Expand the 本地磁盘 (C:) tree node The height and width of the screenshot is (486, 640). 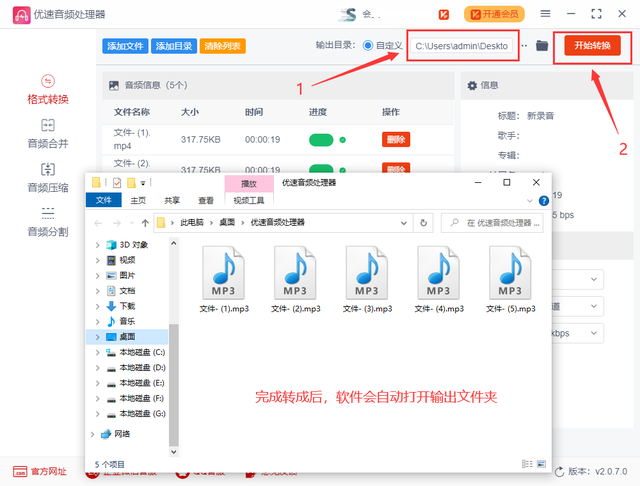click(98, 352)
